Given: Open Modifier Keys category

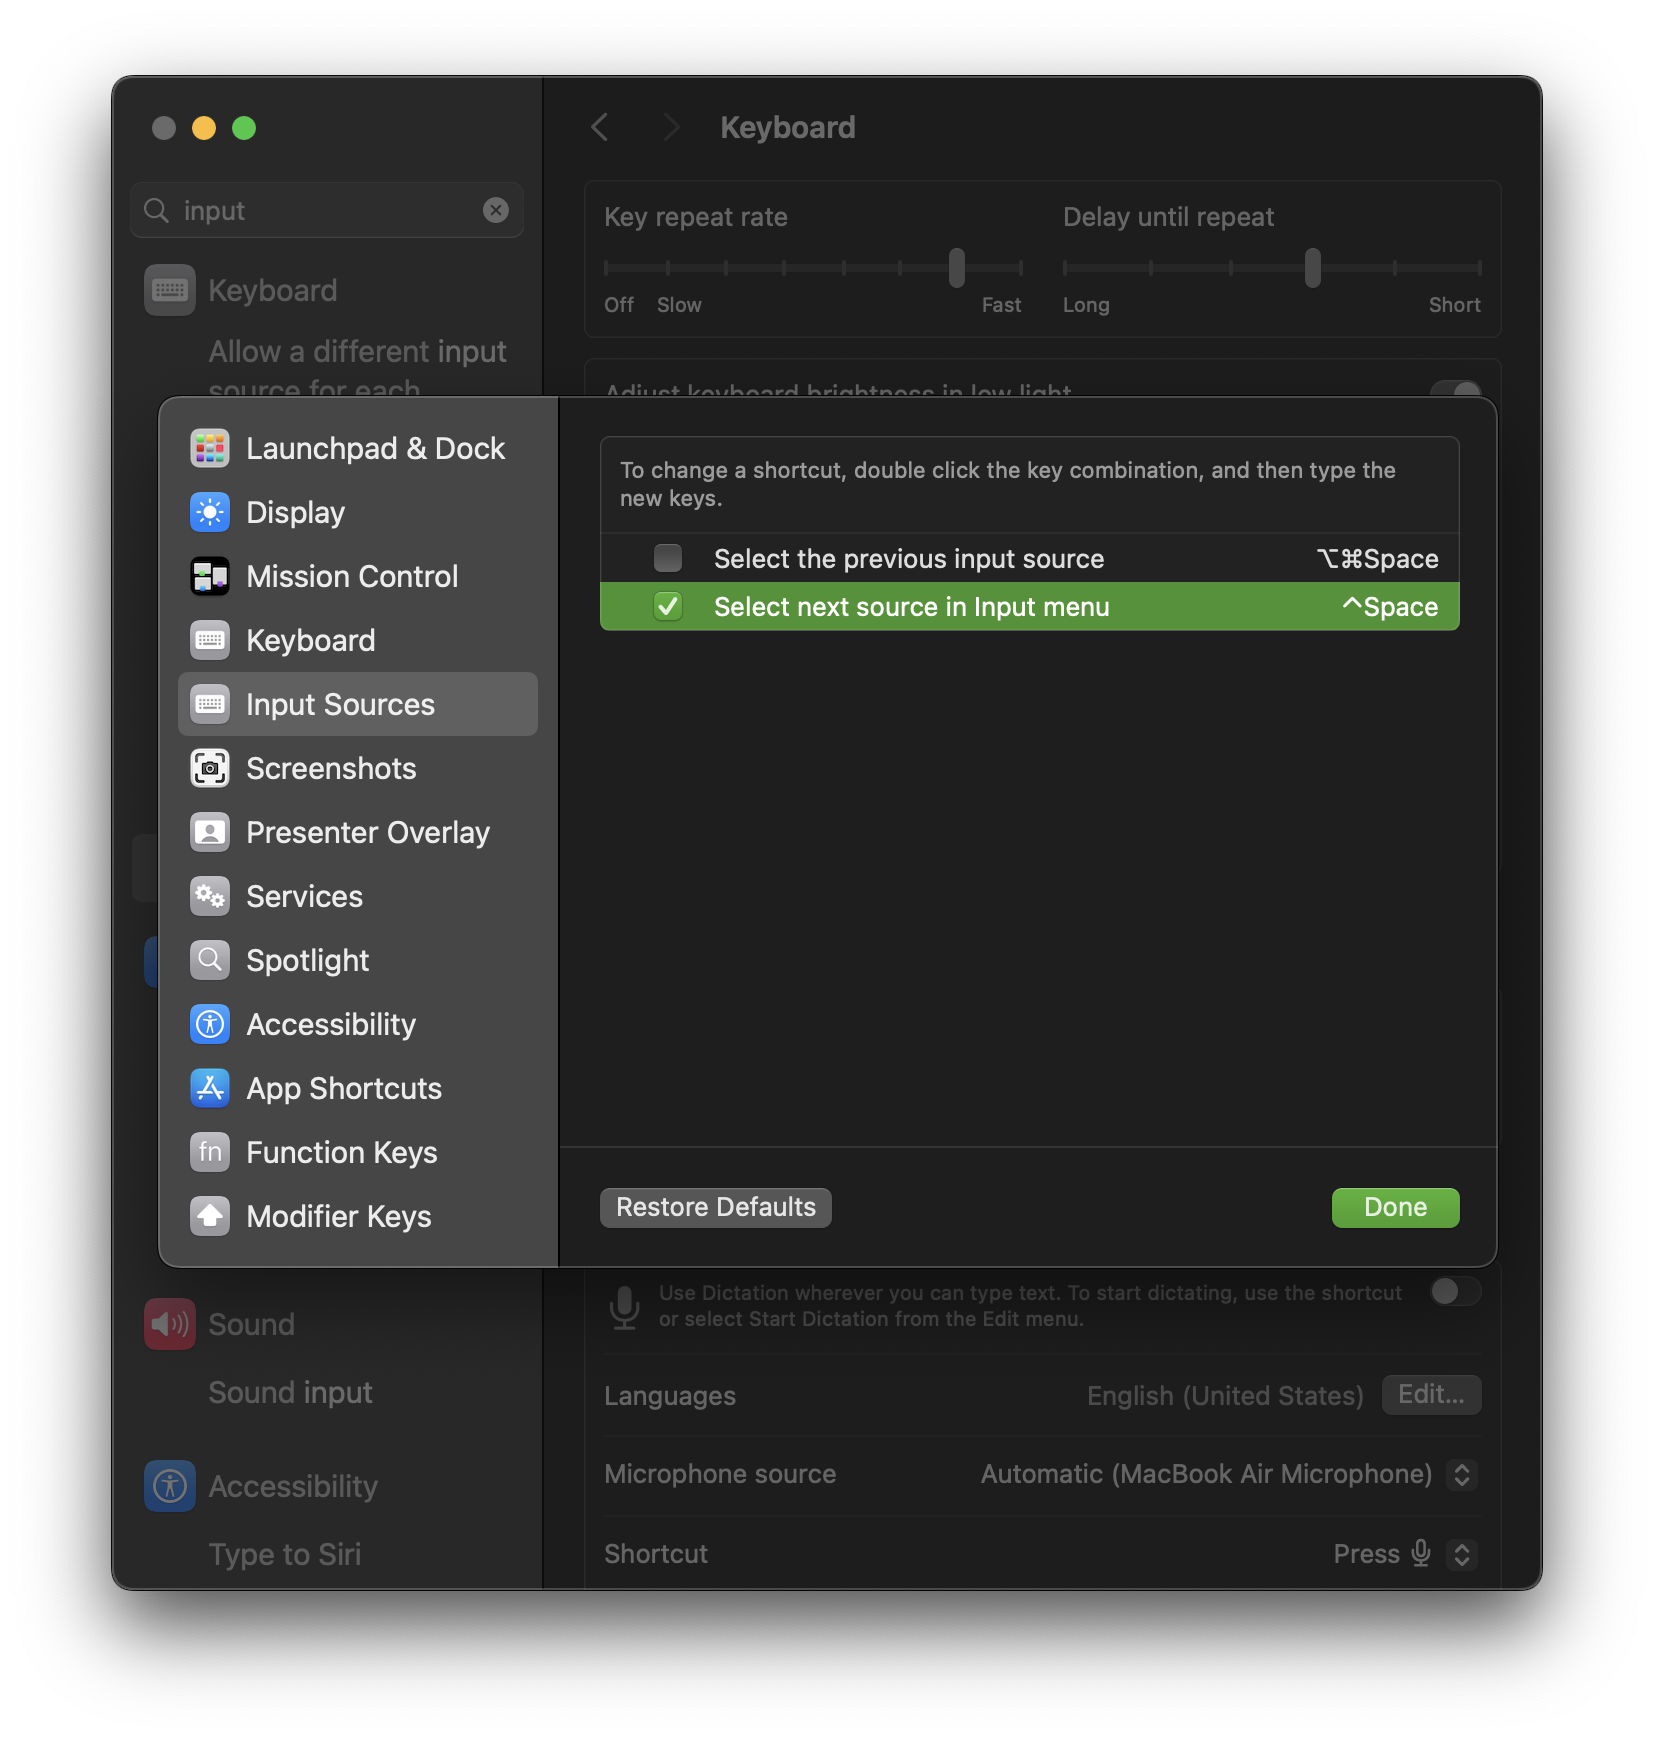Looking at the screenshot, I should click(358, 1216).
